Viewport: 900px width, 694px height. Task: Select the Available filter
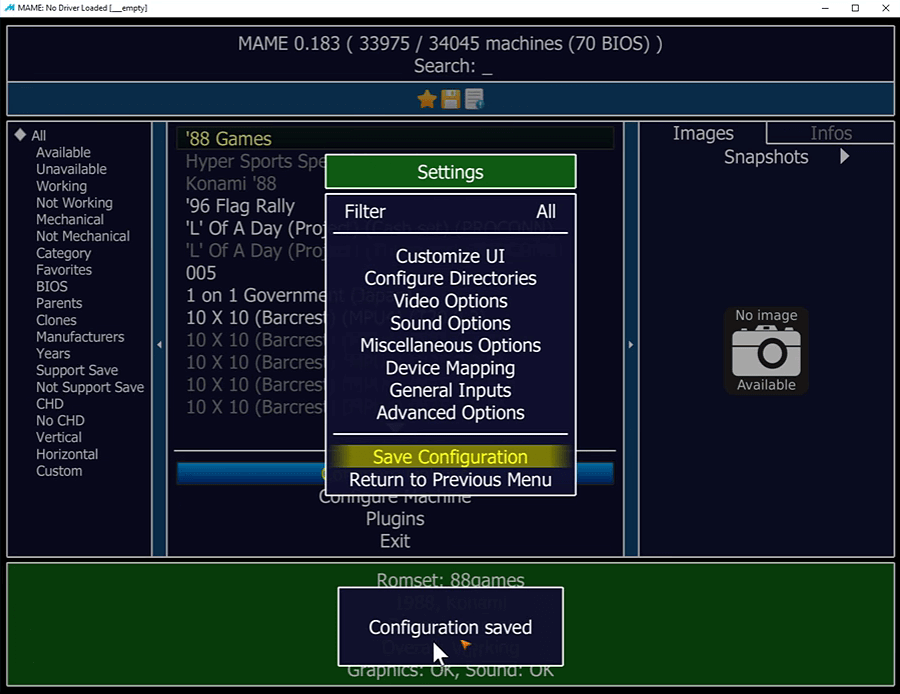point(63,152)
